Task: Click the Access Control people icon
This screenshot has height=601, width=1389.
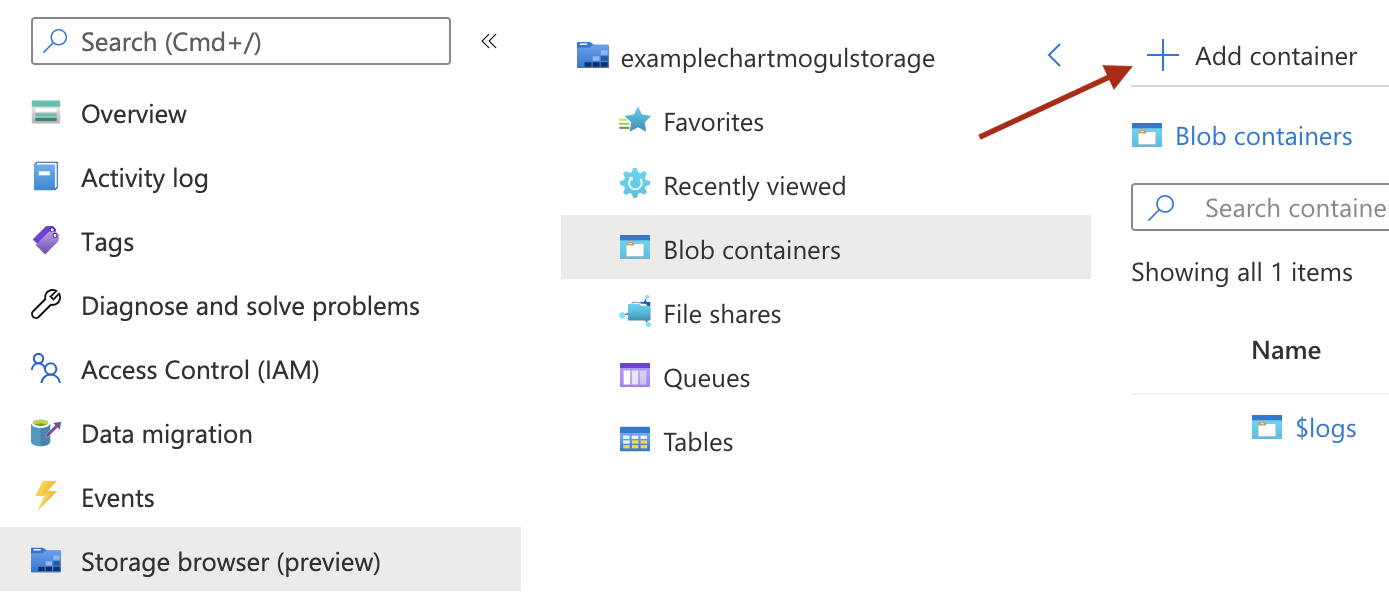Action: (x=46, y=369)
